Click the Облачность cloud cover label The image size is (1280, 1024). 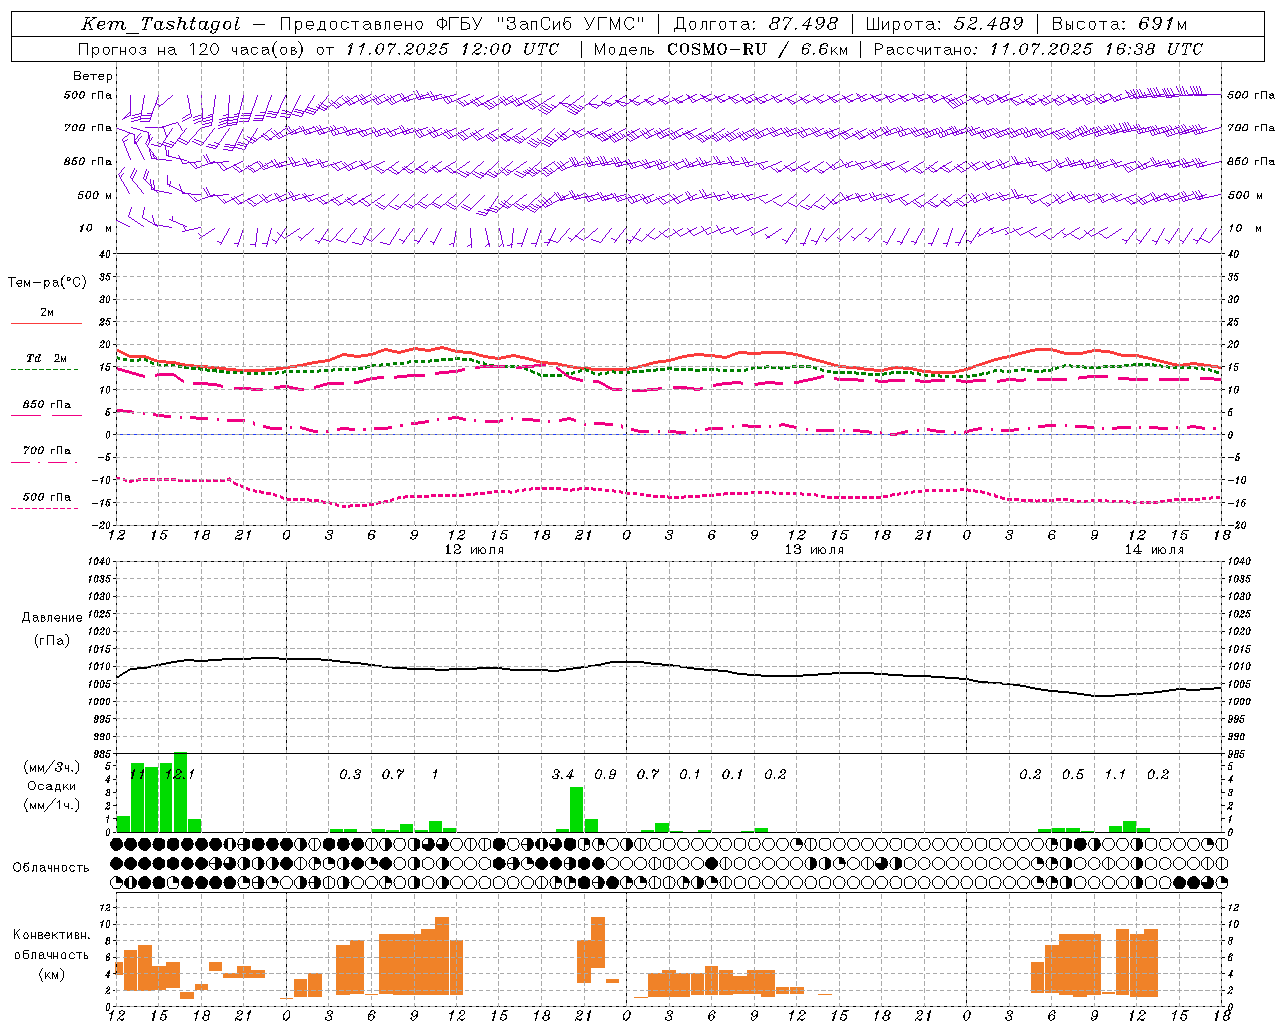tap(51, 868)
